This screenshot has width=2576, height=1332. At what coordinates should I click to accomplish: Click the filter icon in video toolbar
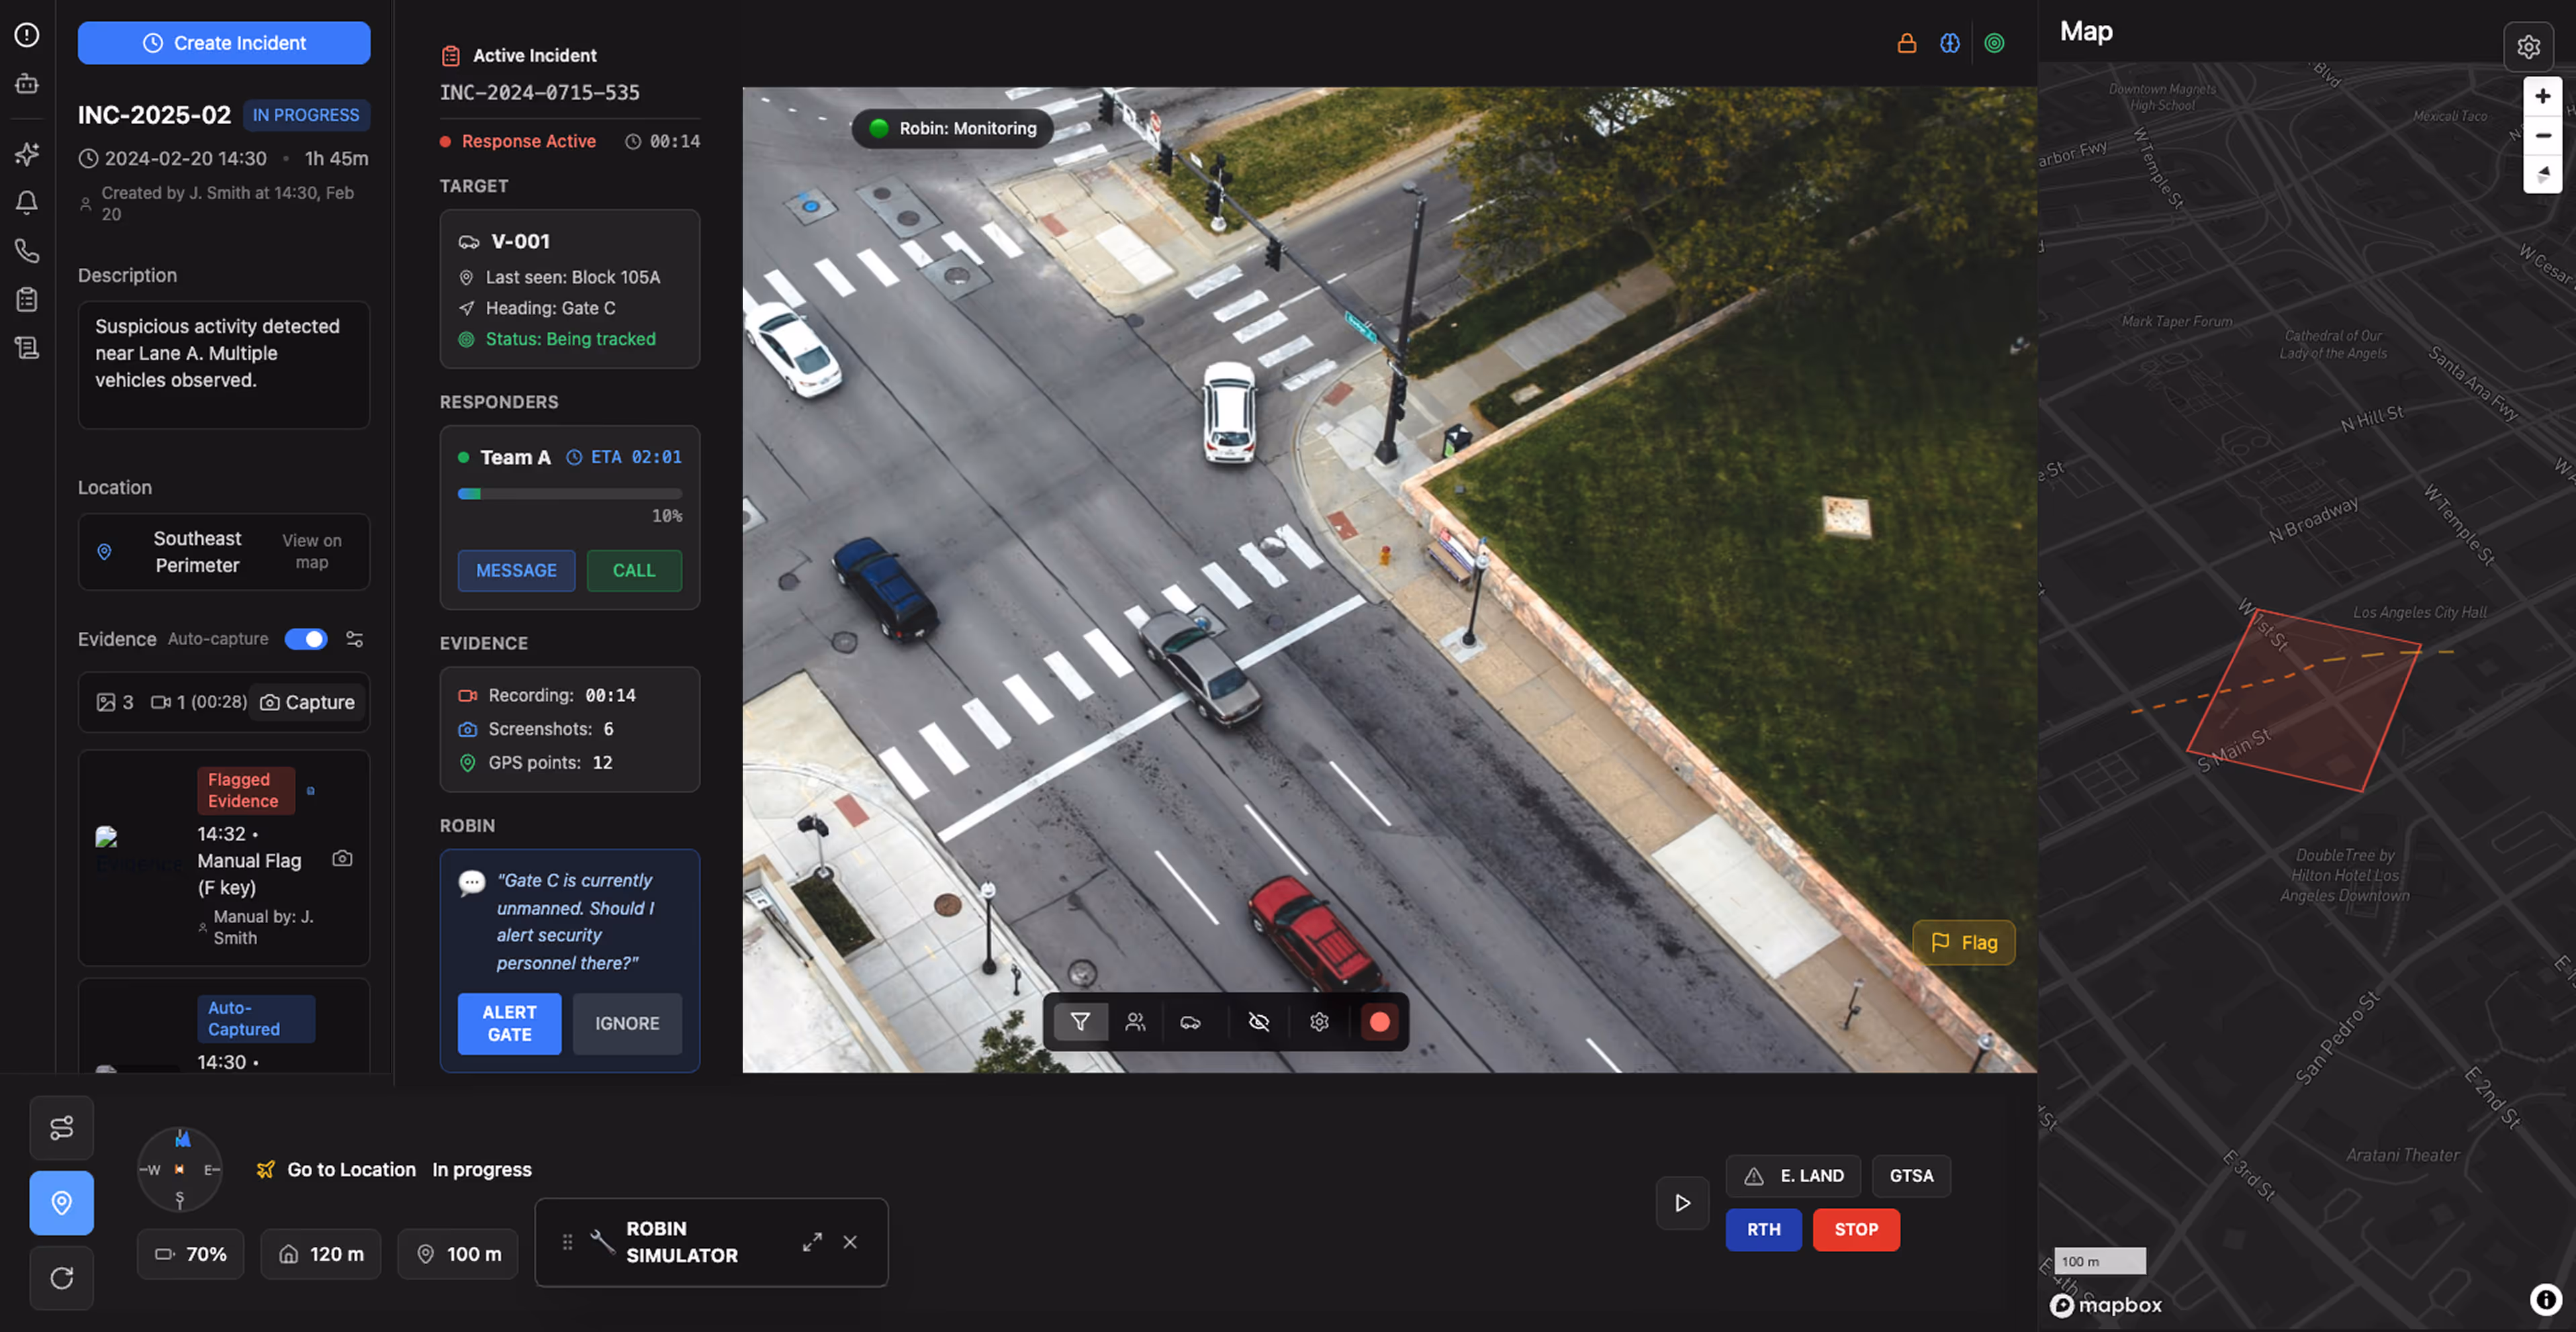[x=1080, y=1022]
